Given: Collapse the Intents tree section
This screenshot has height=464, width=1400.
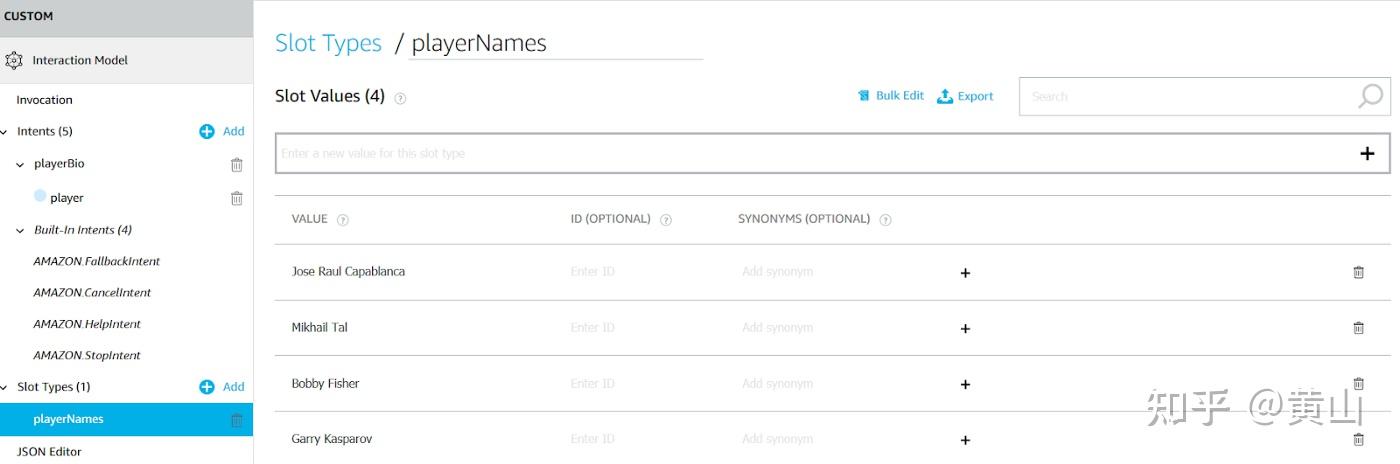Looking at the screenshot, I should pyautogui.click(x=5, y=132).
